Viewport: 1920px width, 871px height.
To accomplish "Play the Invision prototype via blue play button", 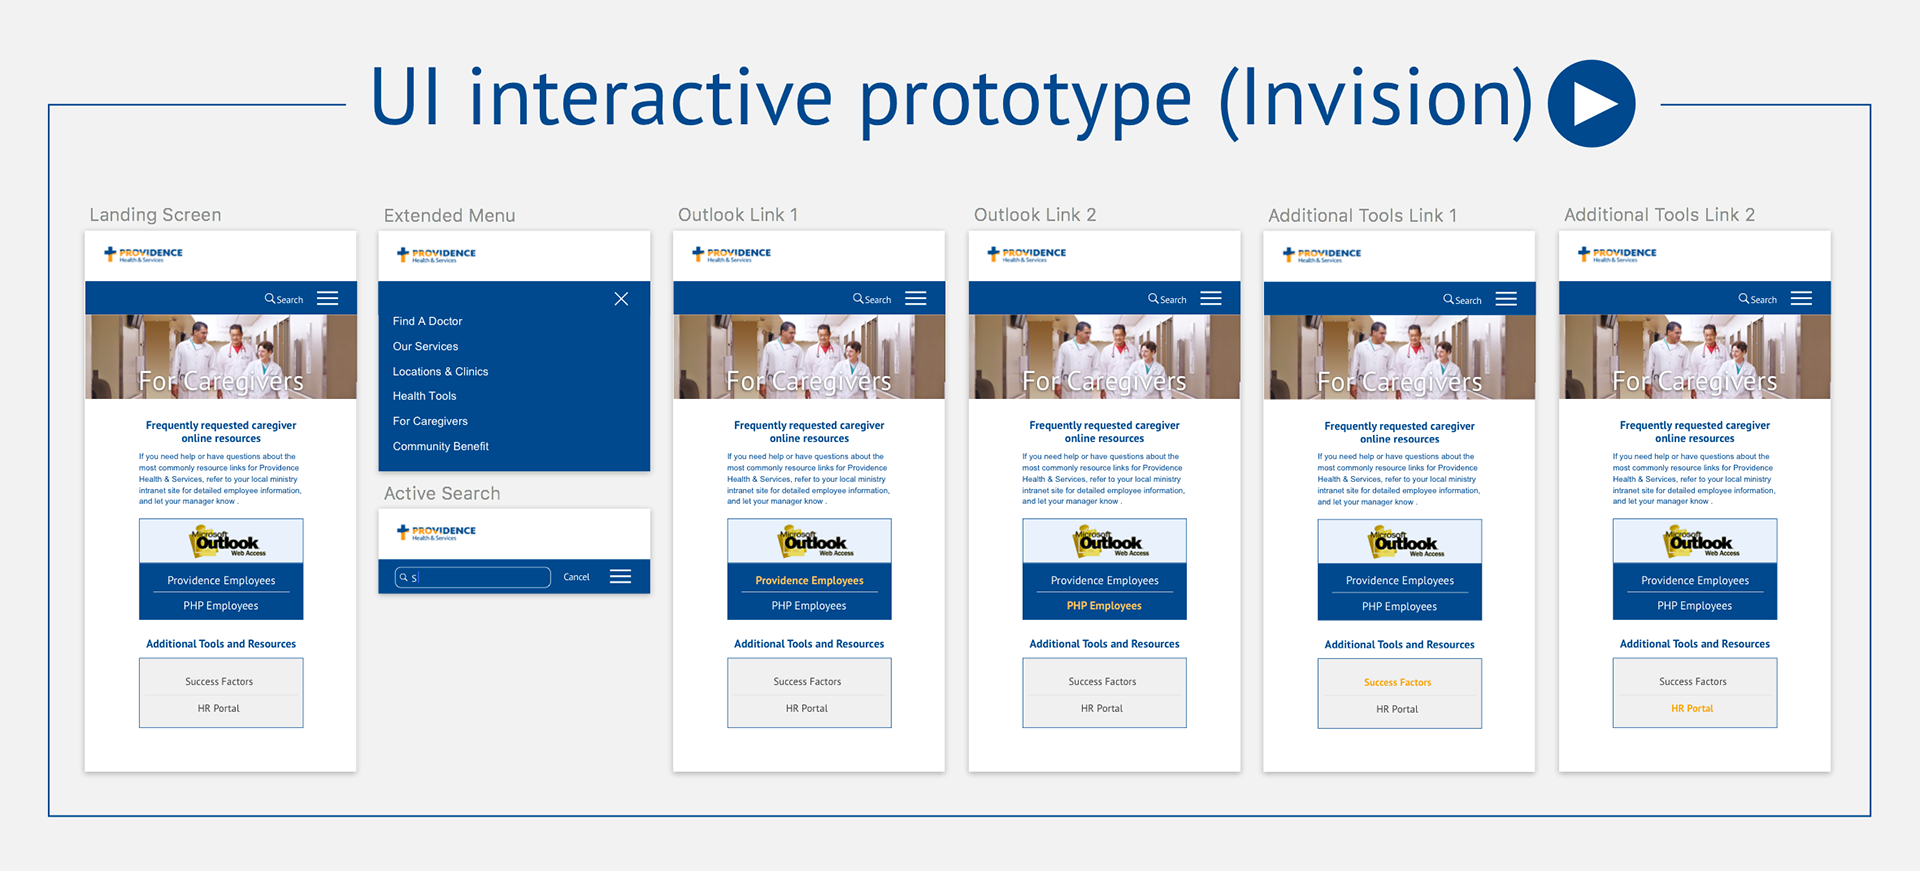I will 1591,104.
